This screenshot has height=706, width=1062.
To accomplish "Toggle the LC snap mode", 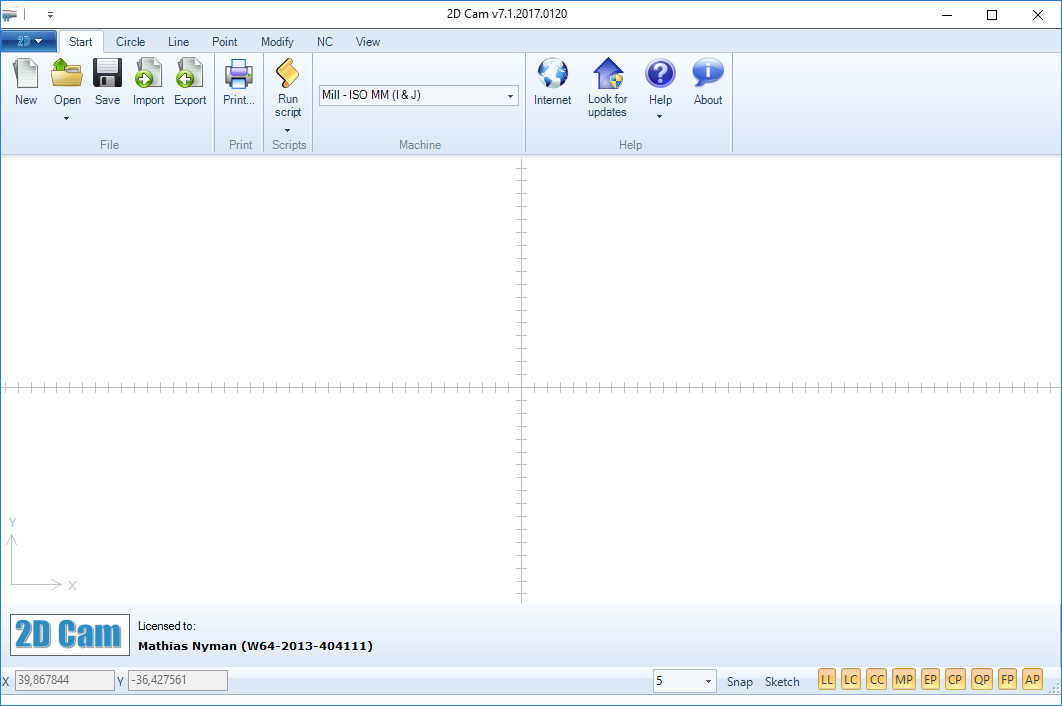I will pyautogui.click(x=851, y=680).
